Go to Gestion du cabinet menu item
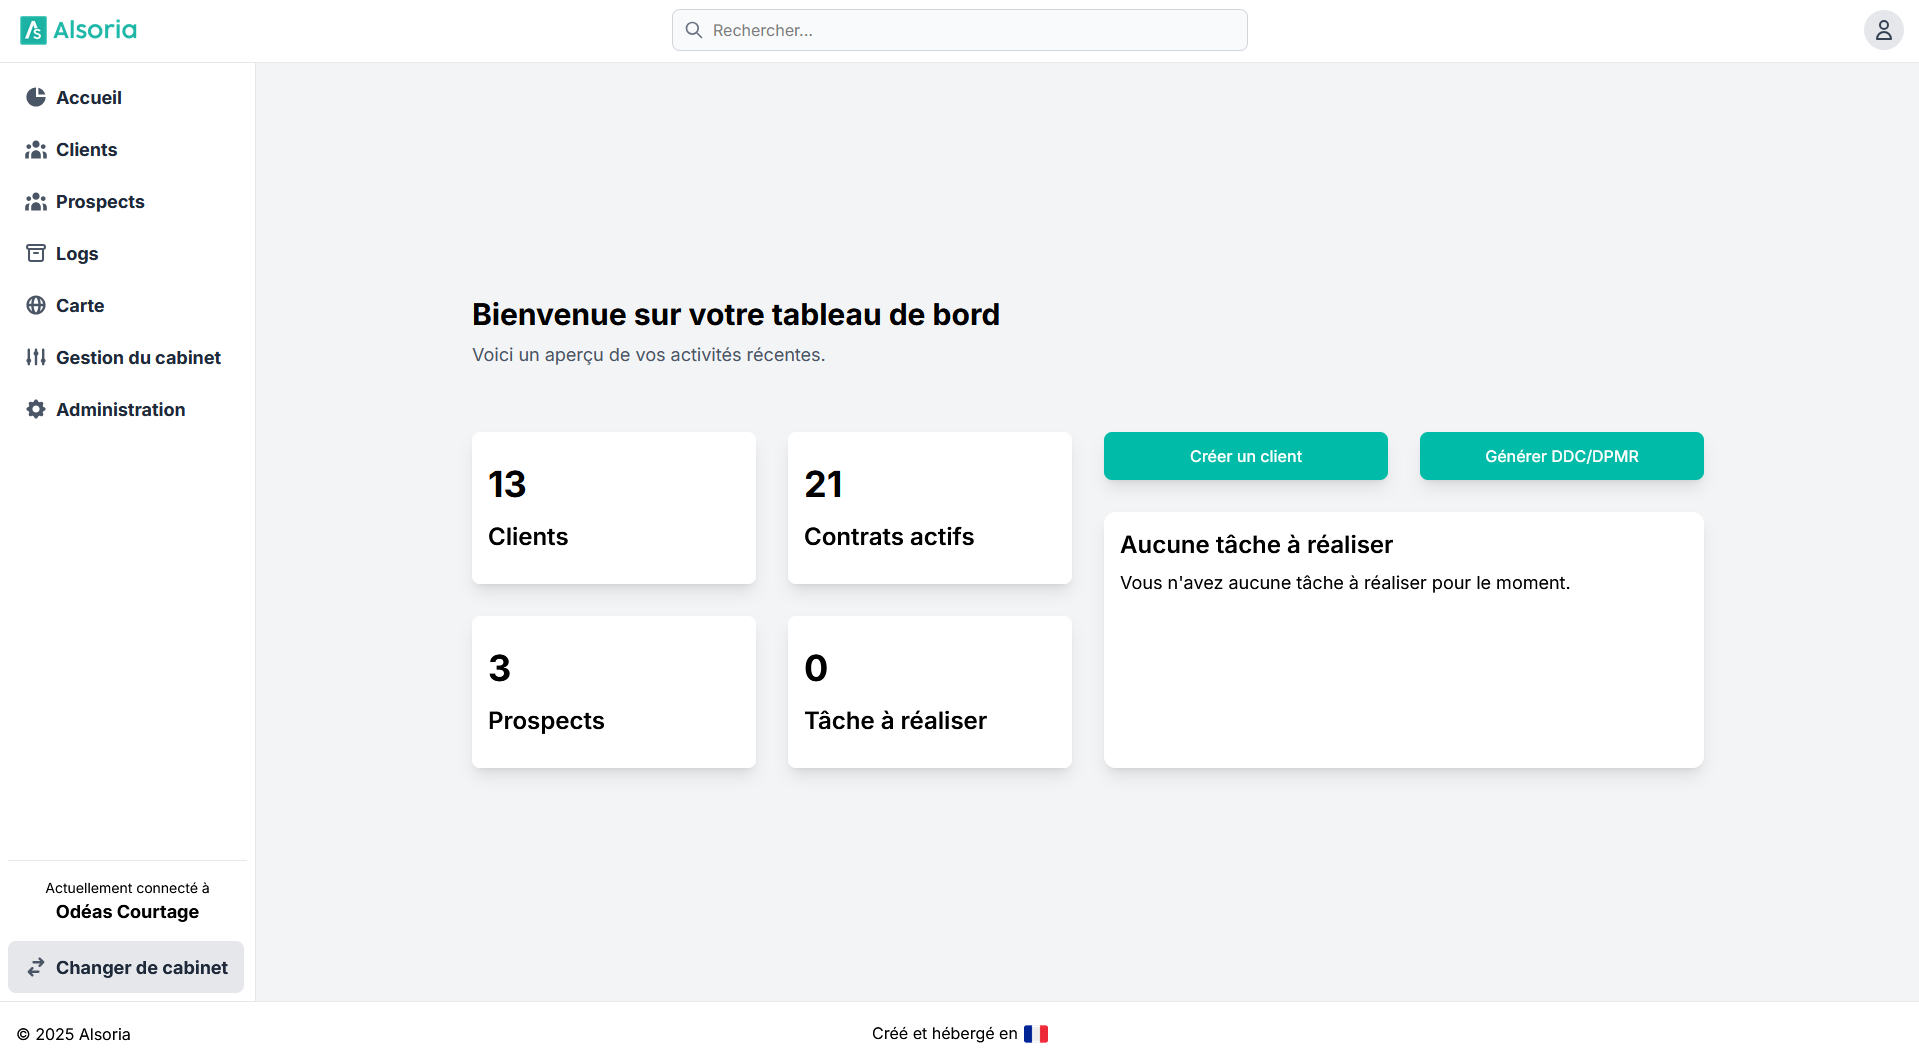Image resolution: width=1919 pixels, height=1061 pixels. coord(138,358)
